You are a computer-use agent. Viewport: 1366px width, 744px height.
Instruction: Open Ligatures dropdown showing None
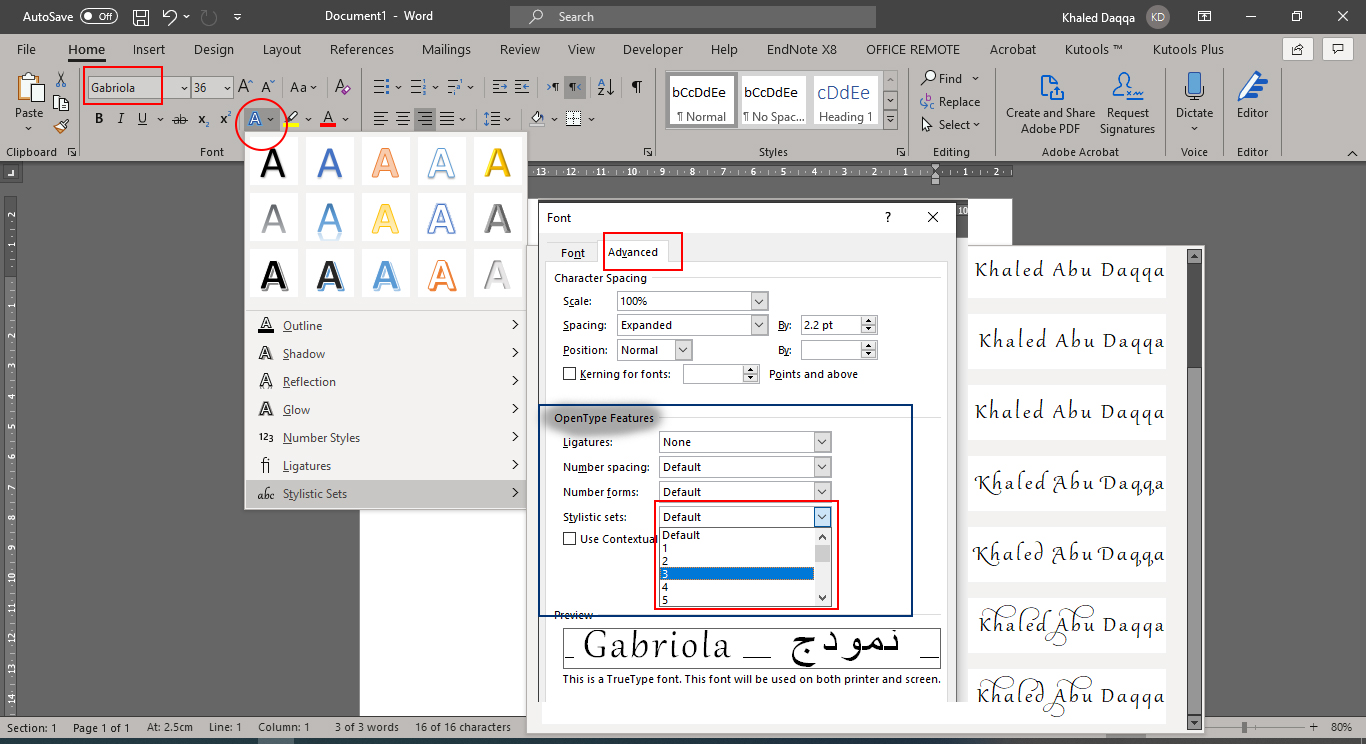pos(822,442)
